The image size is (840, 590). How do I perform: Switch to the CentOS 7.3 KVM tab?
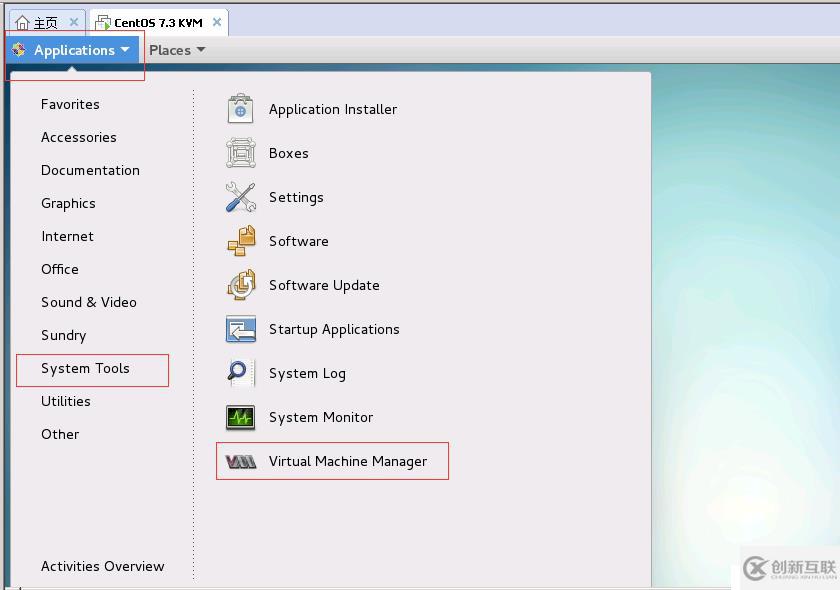[x=159, y=23]
